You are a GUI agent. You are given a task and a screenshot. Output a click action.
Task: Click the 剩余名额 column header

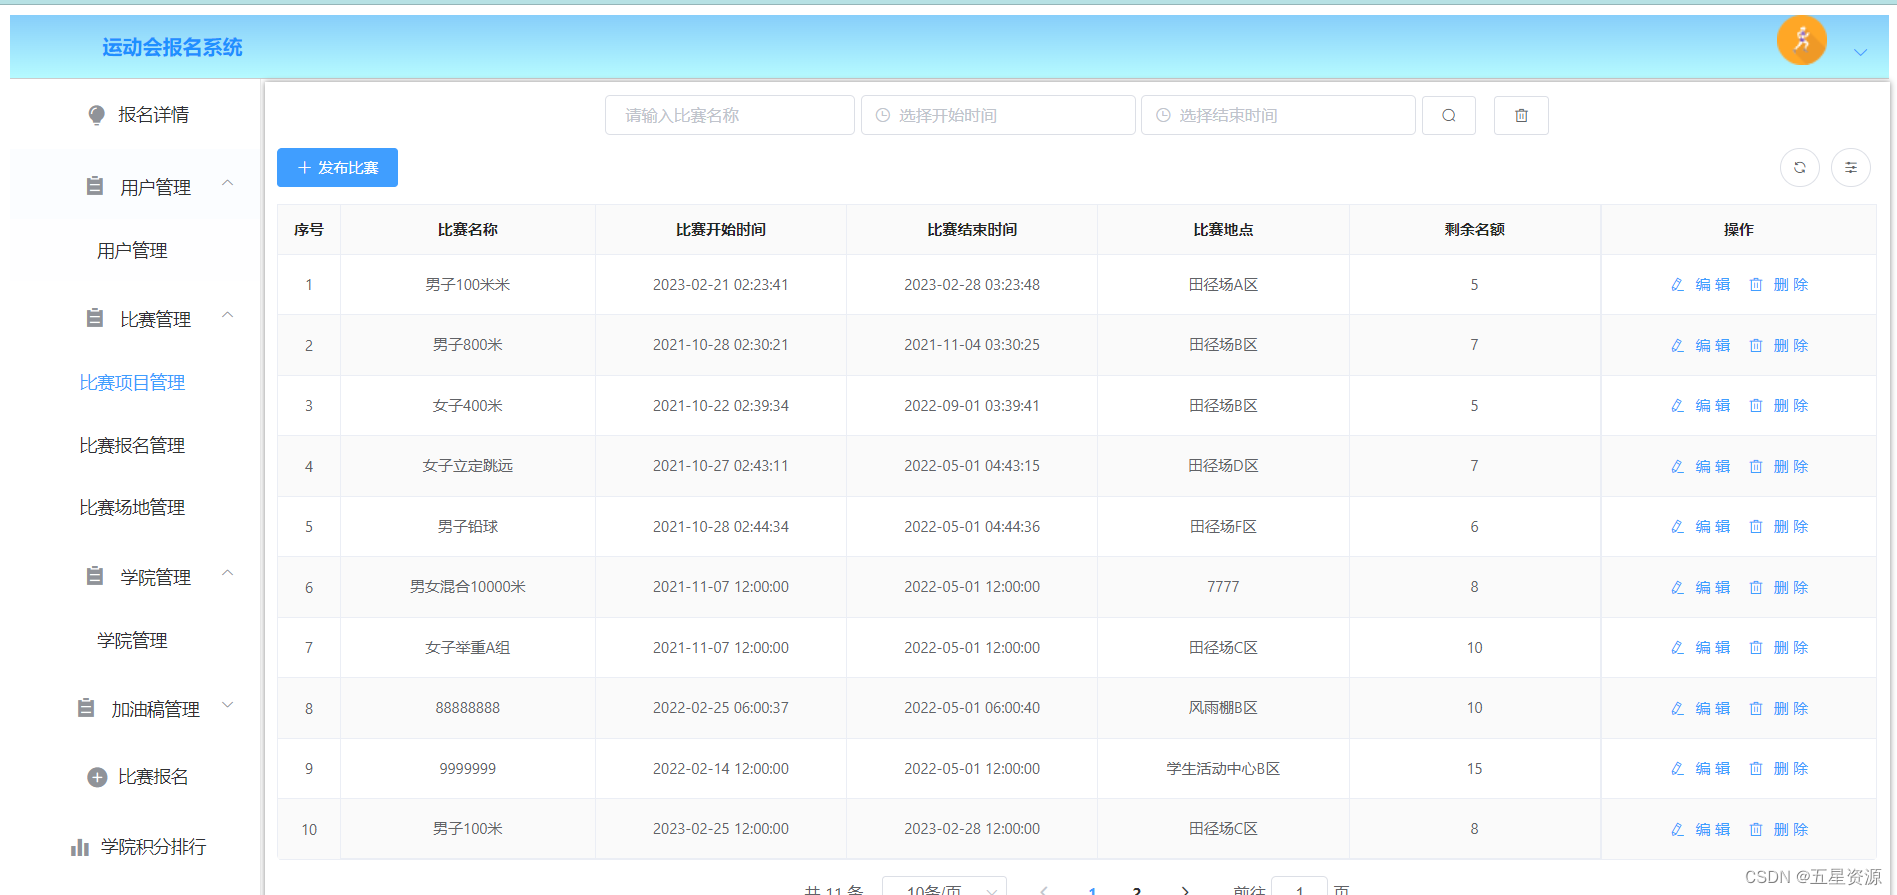pyautogui.click(x=1475, y=230)
